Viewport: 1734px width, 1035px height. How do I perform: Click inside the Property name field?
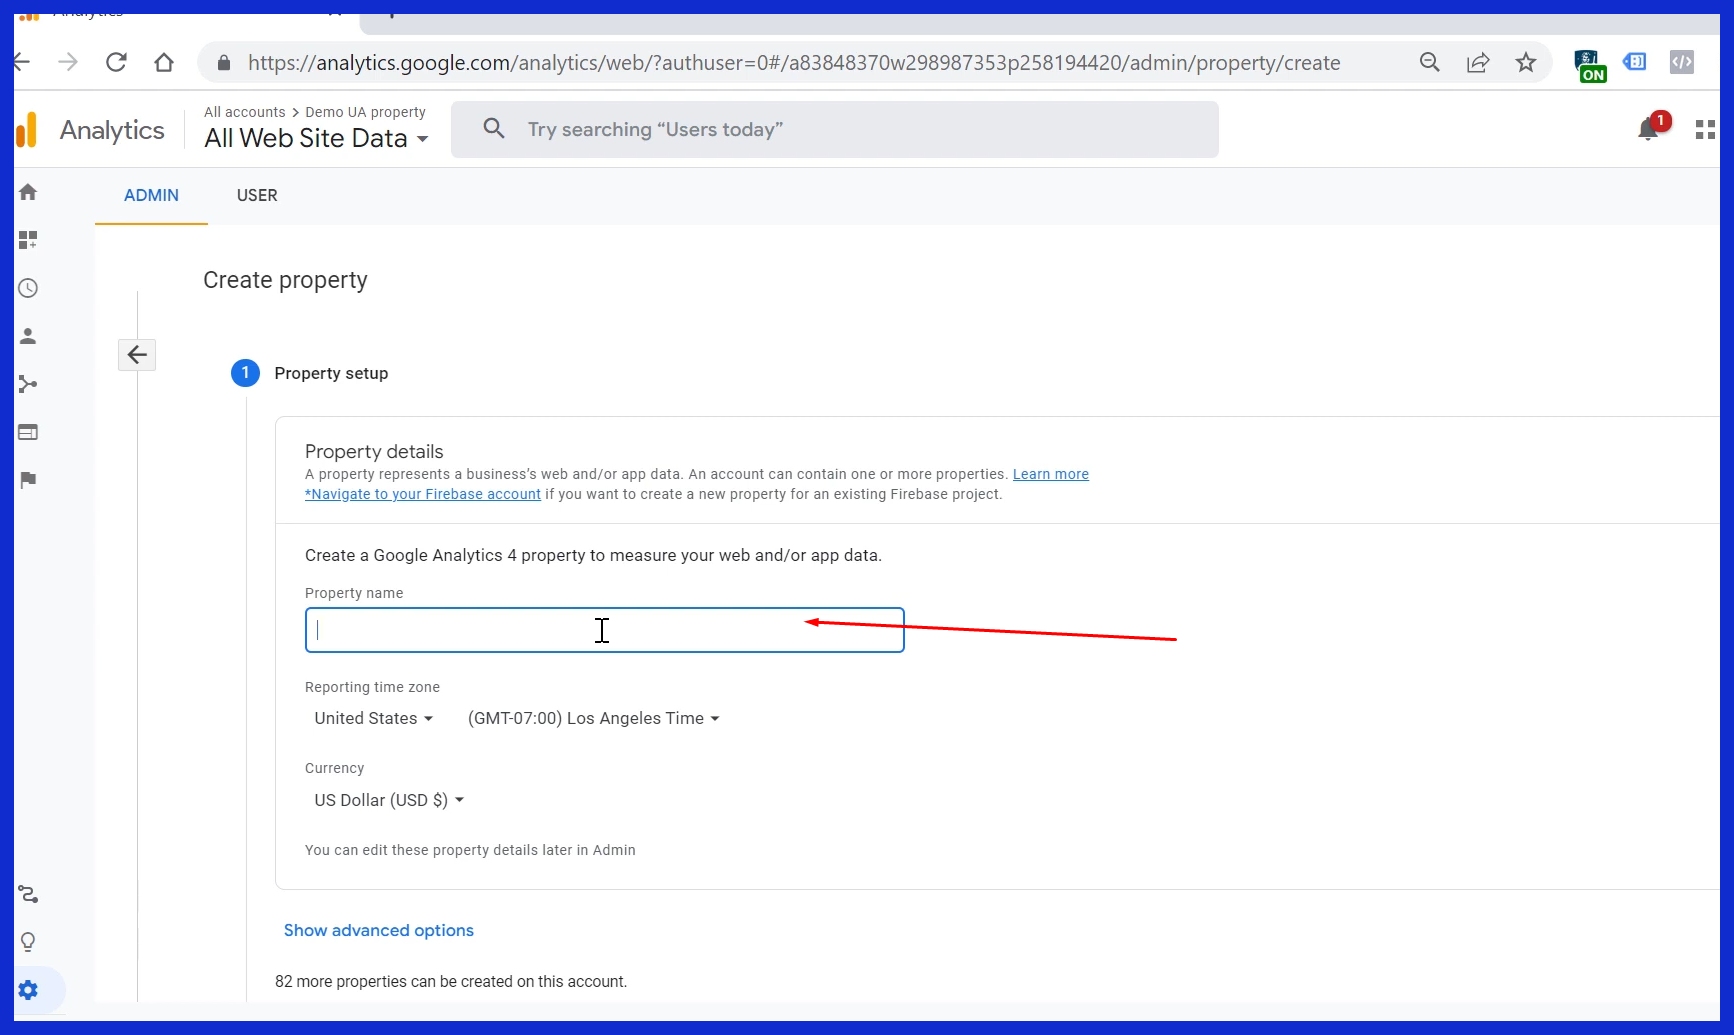(x=604, y=630)
